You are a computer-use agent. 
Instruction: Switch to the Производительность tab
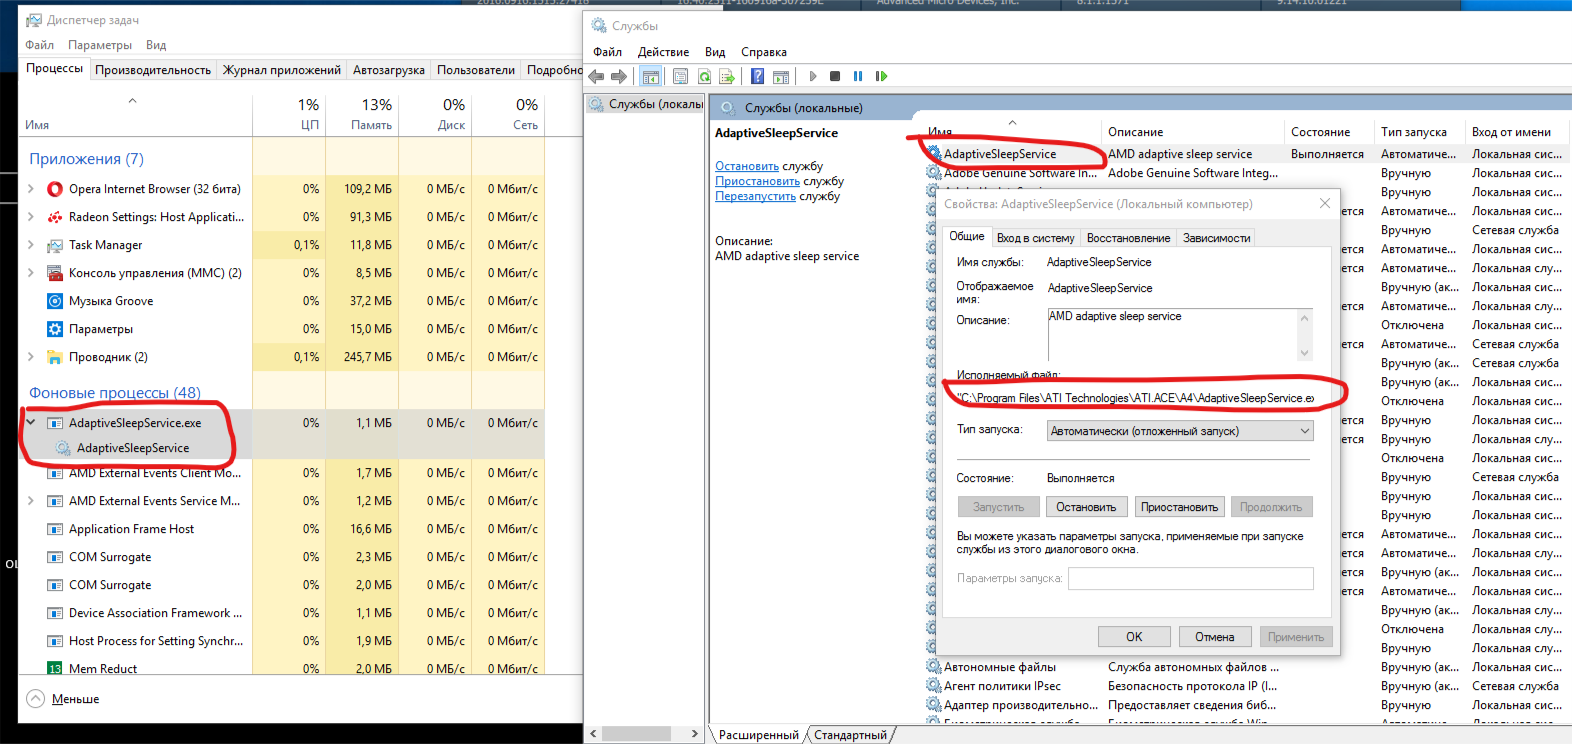tap(153, 70)
